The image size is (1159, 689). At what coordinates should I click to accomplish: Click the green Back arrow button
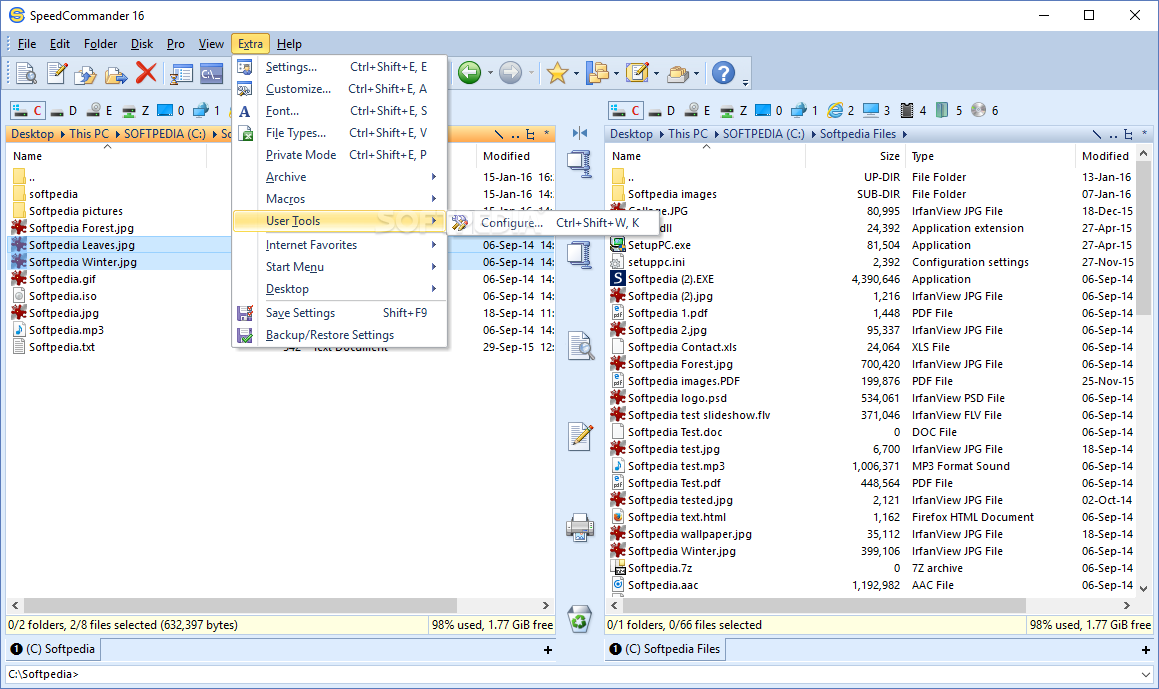click(x=469, y=72)
